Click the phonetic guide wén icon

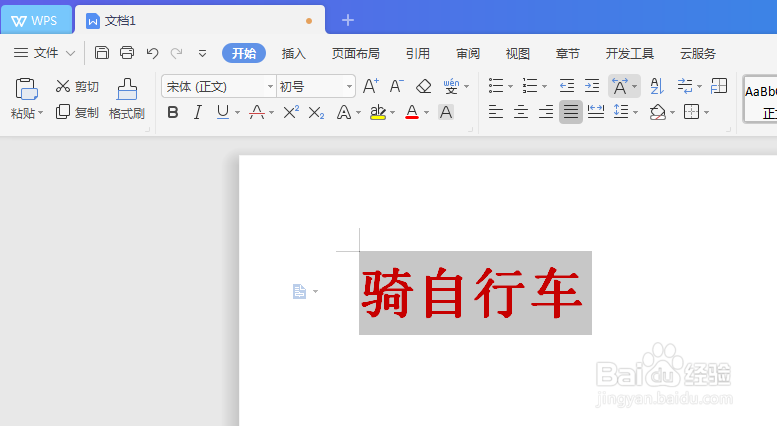[451, 86]
